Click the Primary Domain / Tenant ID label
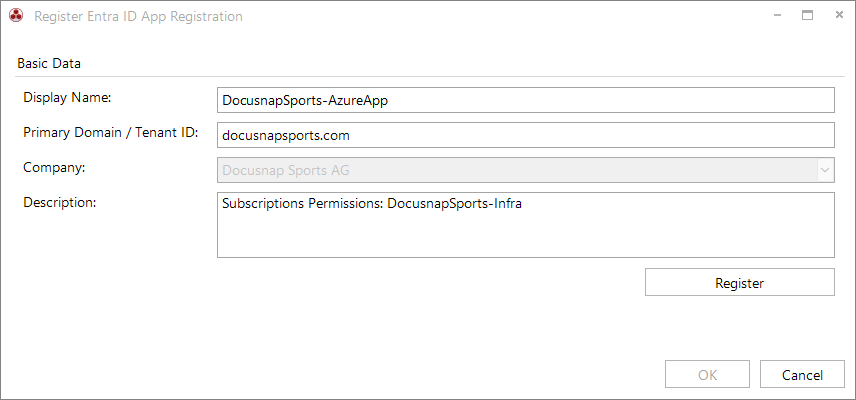Image resolution: width=856 pixels, height=400 pixels. [x=110, y=133]
